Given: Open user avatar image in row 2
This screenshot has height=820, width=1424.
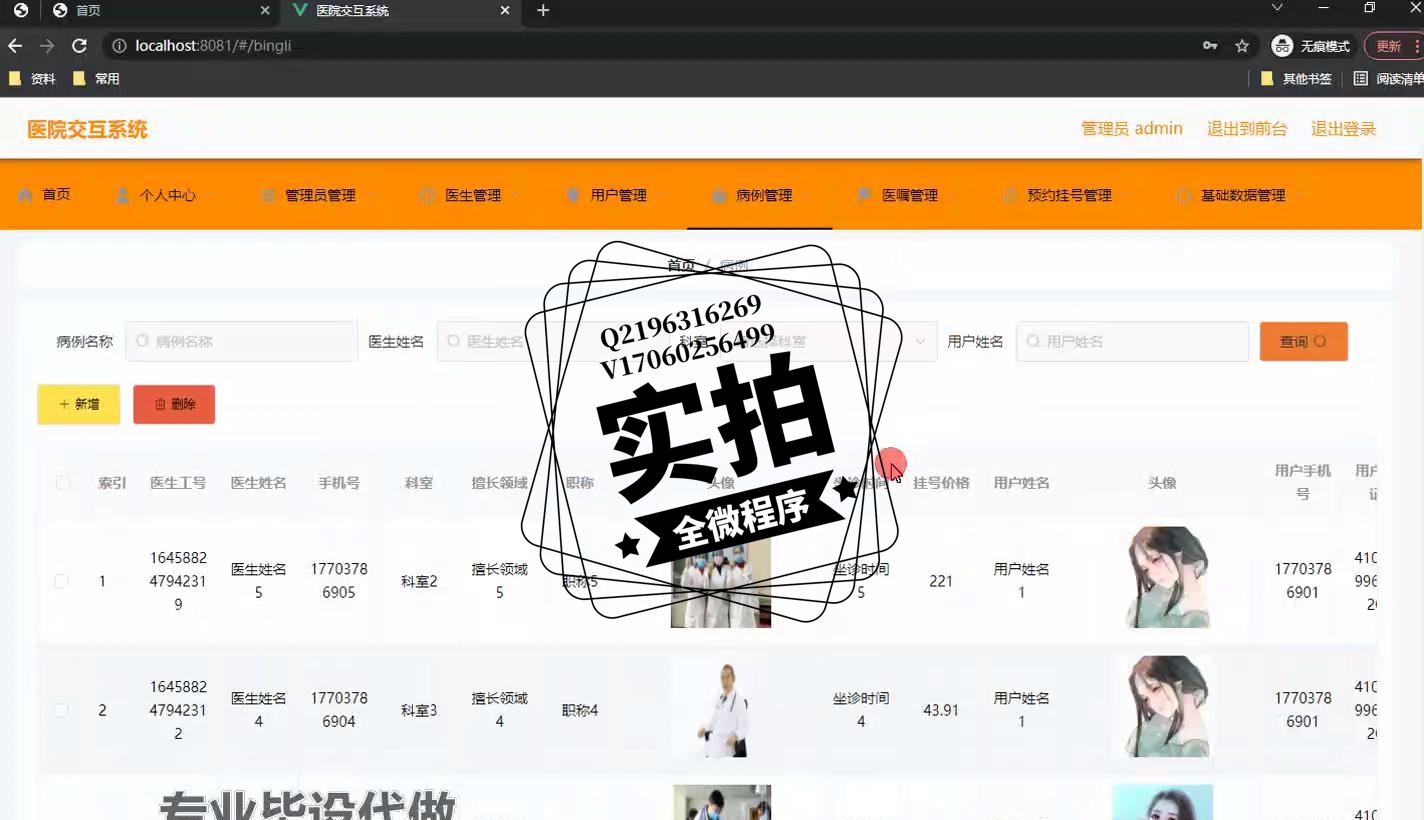Looking at the screenshot, I should [1162, 706].
